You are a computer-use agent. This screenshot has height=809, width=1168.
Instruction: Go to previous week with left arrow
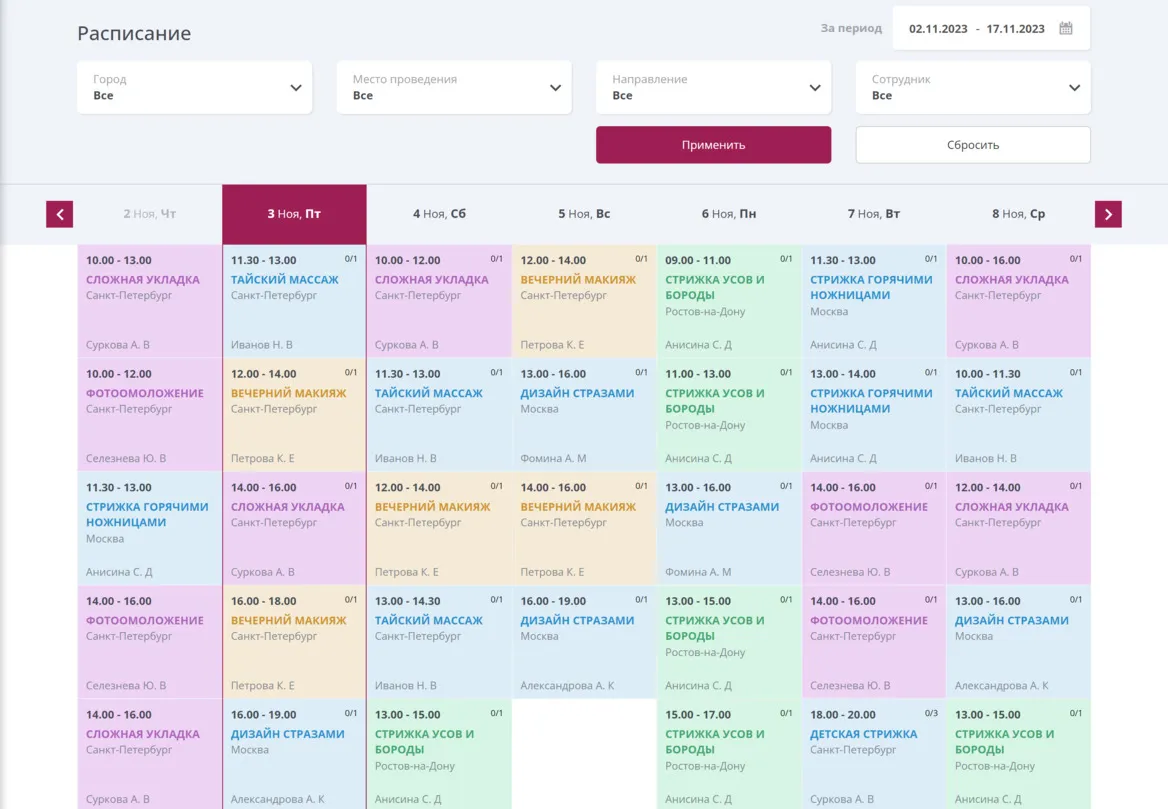[60, 214]
